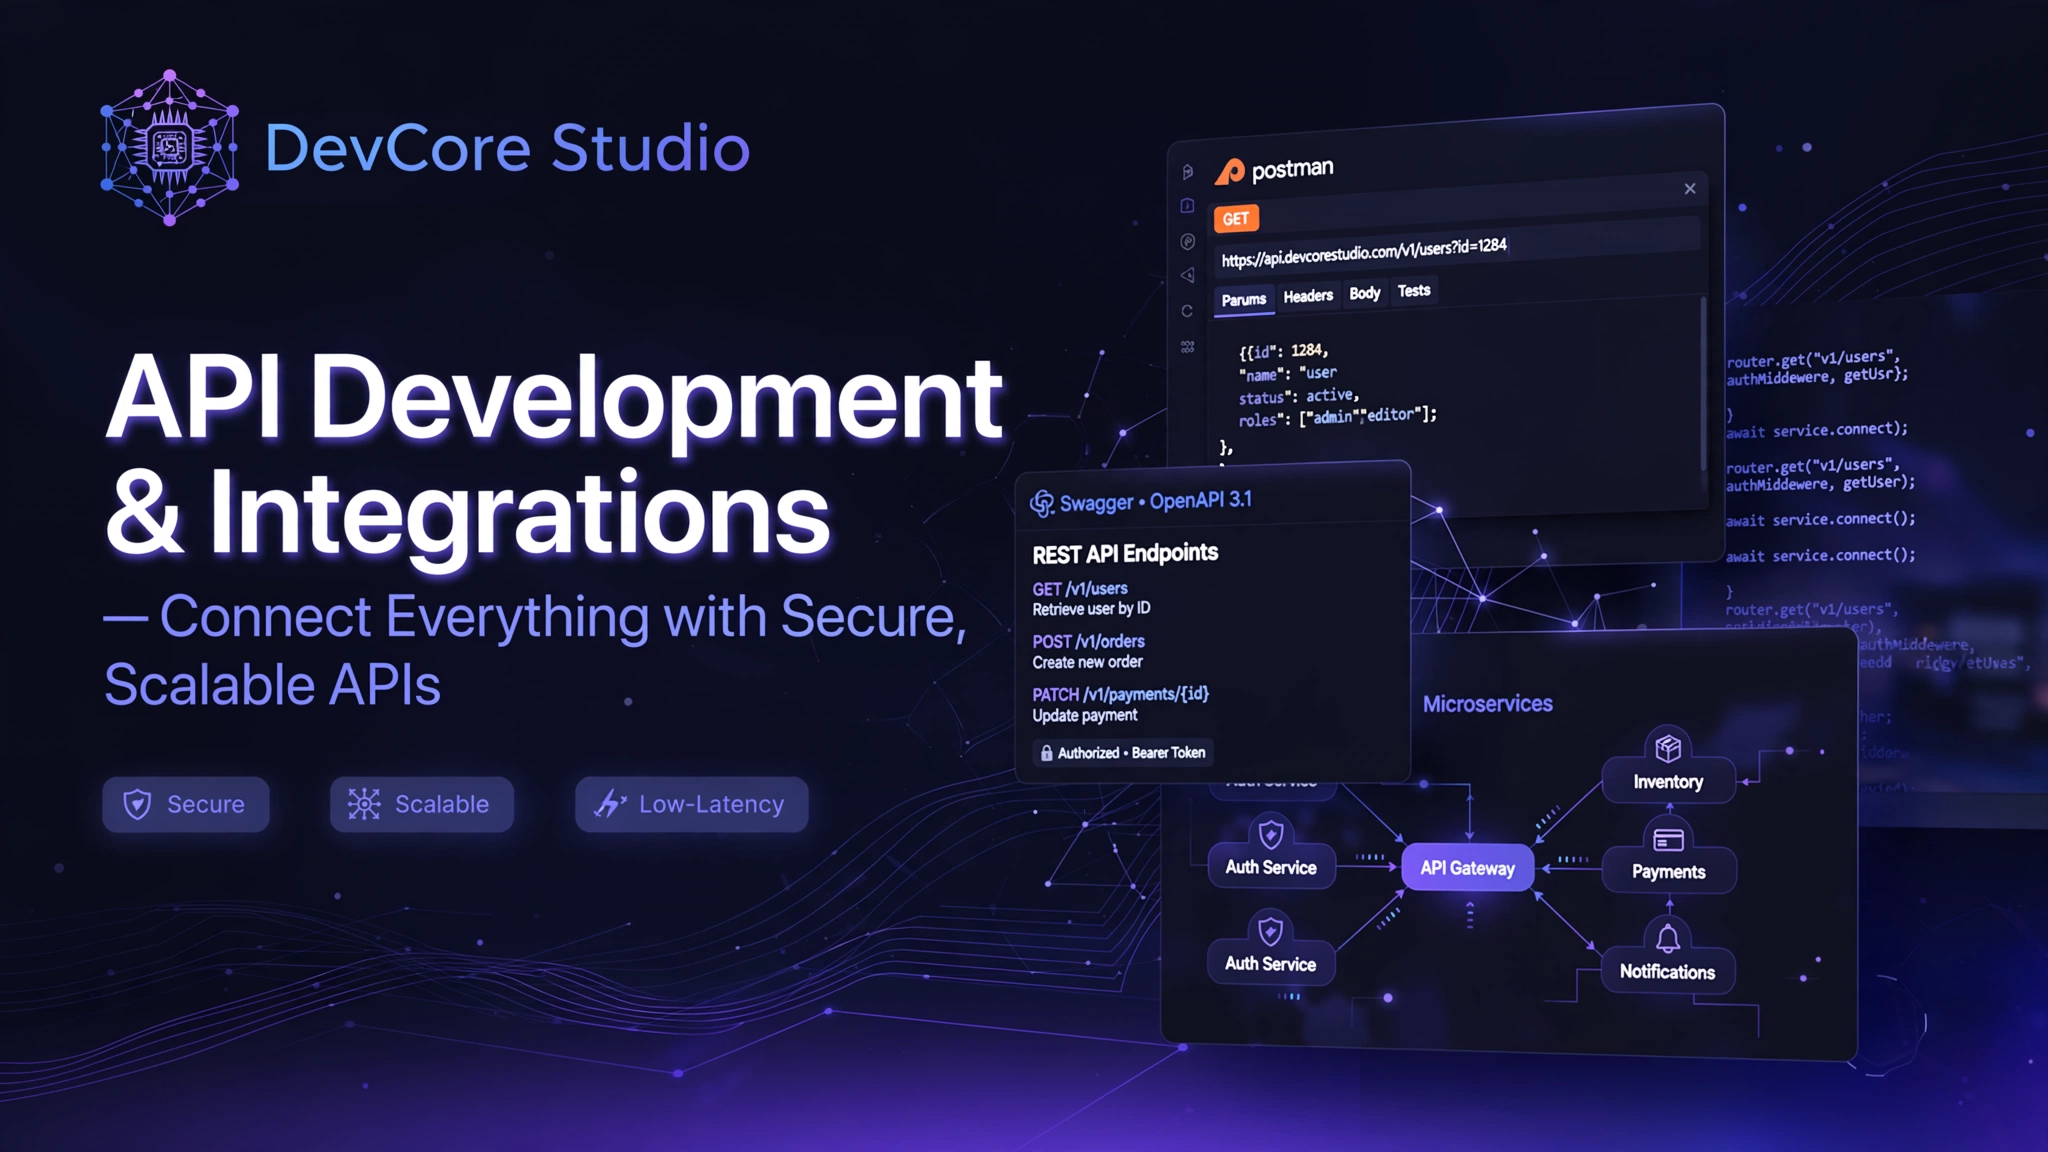Switch to the Params tab in Postman
This screenshot has width=2048, height=1152.
(1244, 300)
